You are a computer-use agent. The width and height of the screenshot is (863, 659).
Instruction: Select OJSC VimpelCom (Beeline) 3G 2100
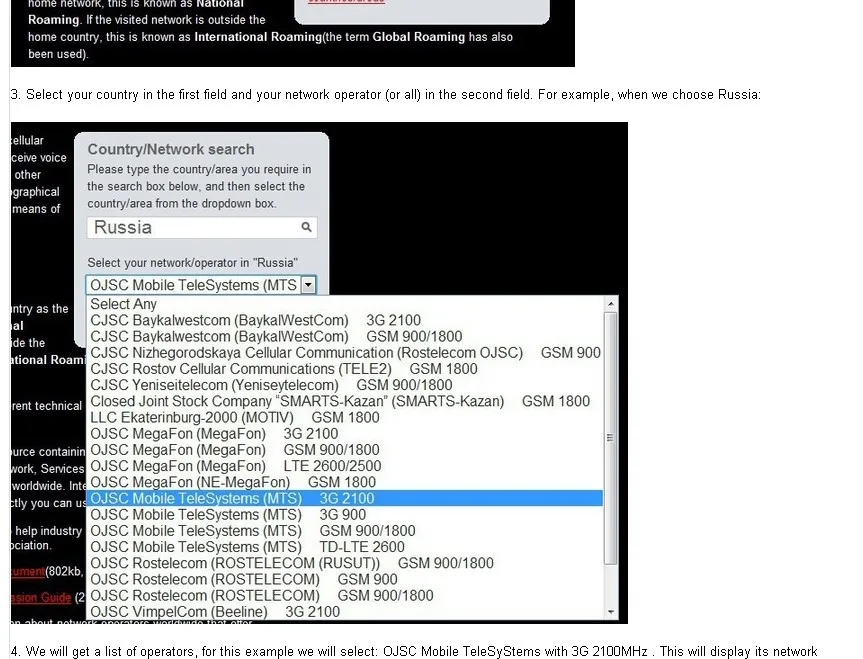click(345, 612)
